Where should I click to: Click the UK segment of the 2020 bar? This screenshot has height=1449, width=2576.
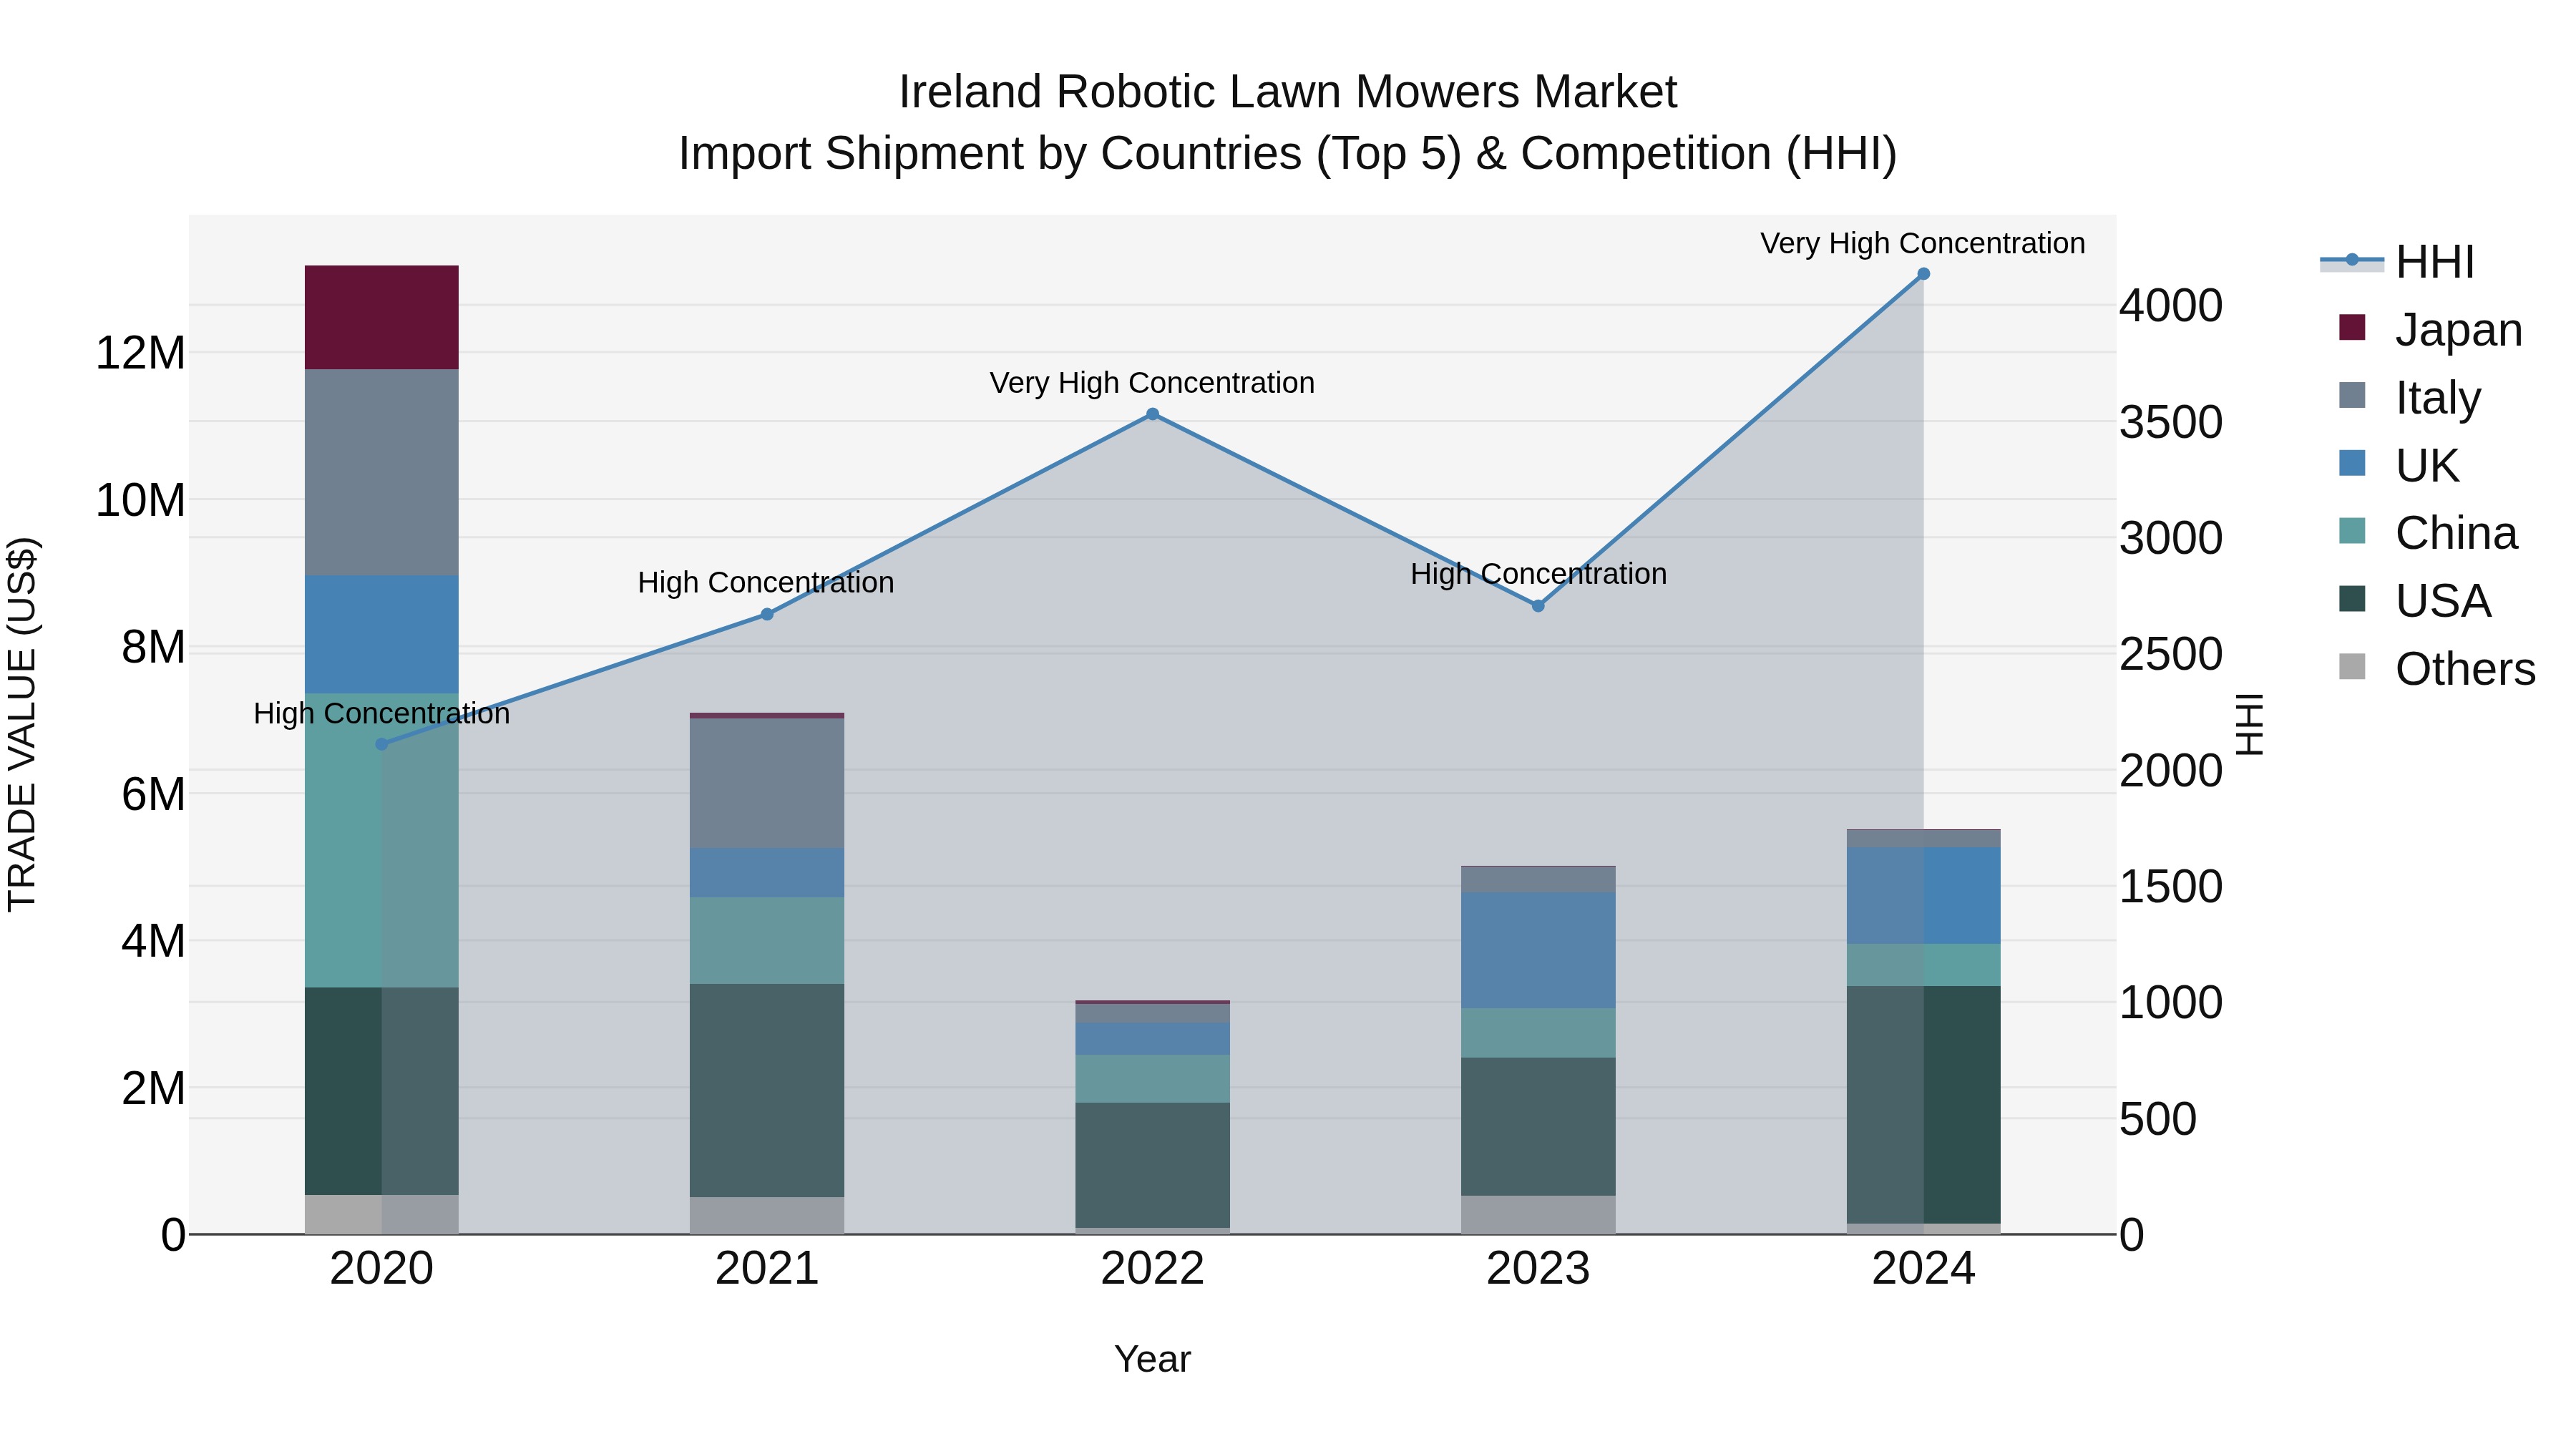click(381, 635)
